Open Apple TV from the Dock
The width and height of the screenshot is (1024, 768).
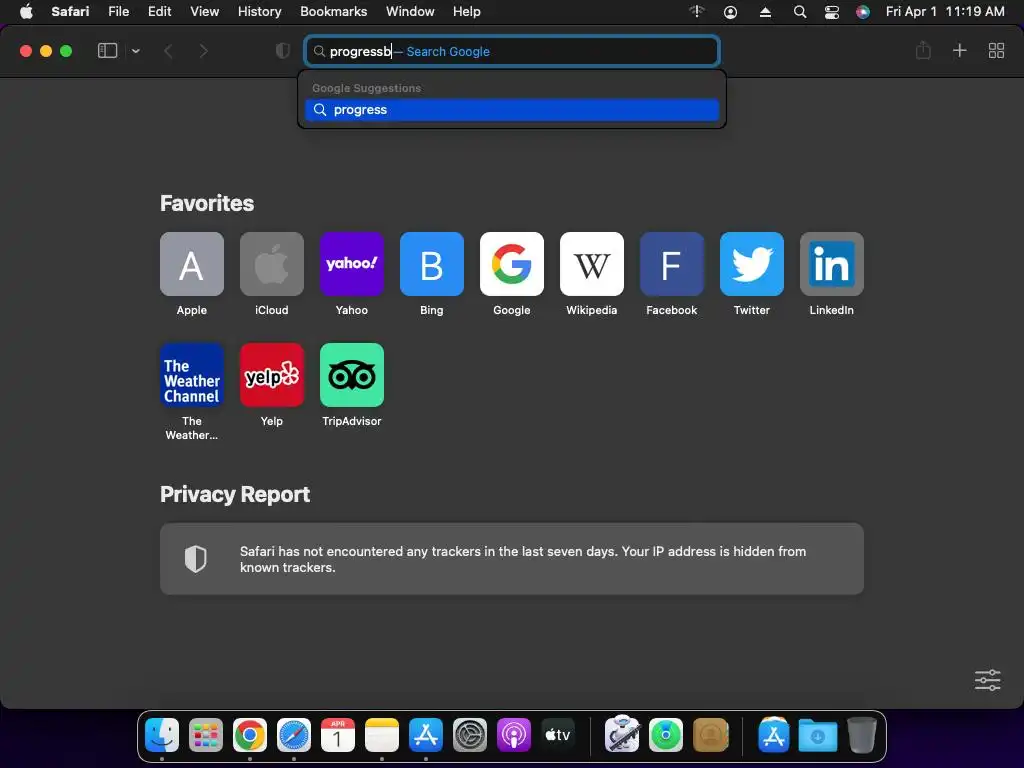click(558, 735)
